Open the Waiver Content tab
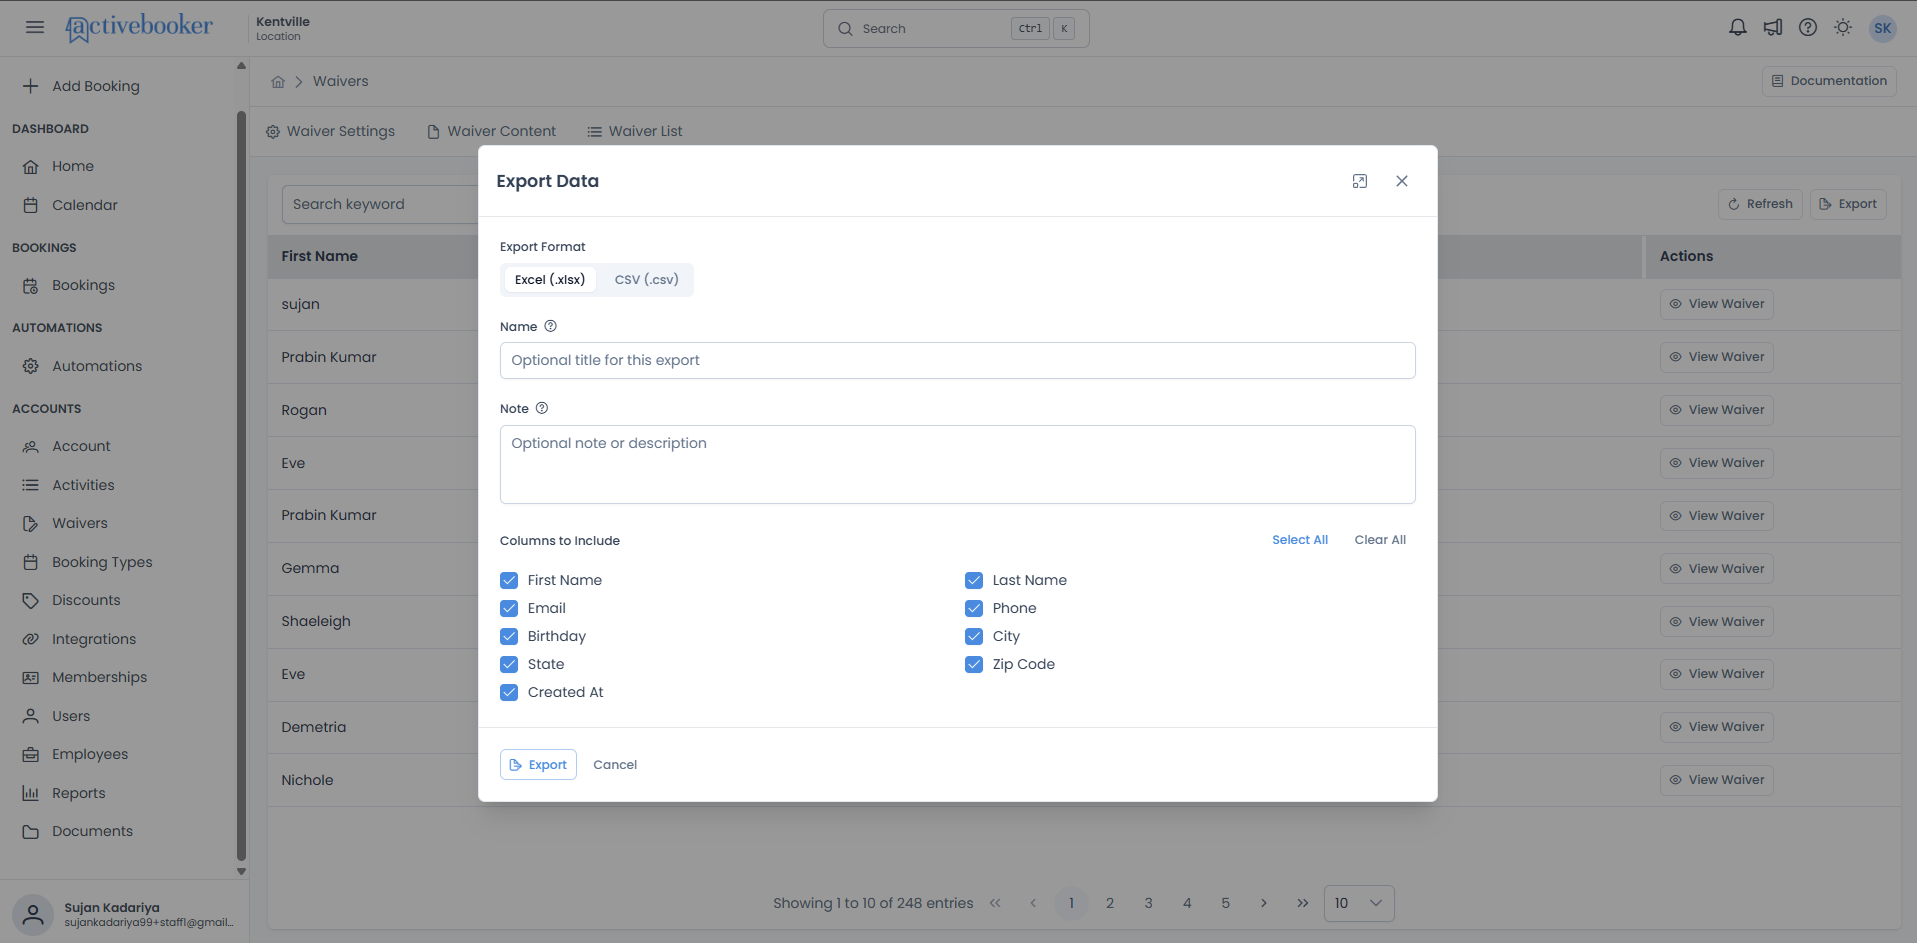Viewport: 1917px width, 943px height. click(491, 131)
